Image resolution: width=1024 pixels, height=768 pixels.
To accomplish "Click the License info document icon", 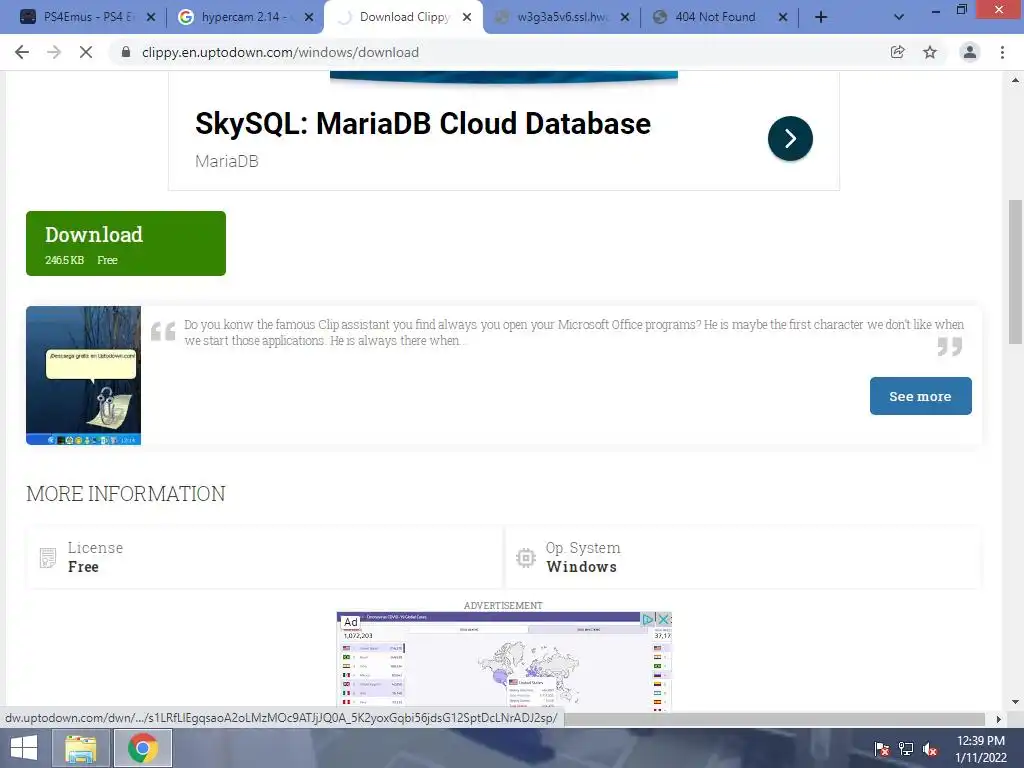I will (48, 558).
